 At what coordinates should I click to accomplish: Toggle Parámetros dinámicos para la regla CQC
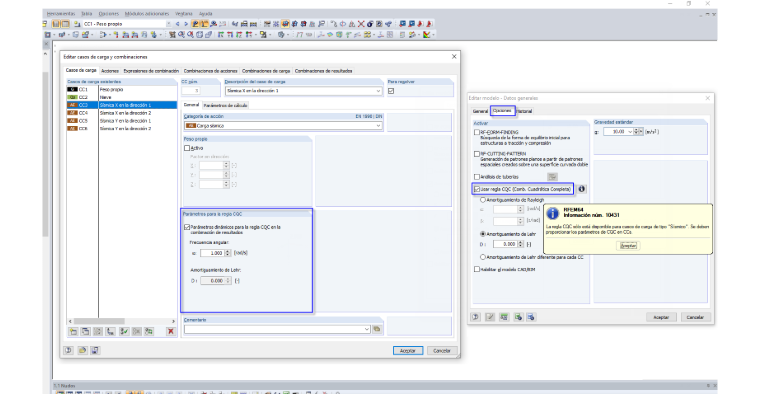click(187, 227)
